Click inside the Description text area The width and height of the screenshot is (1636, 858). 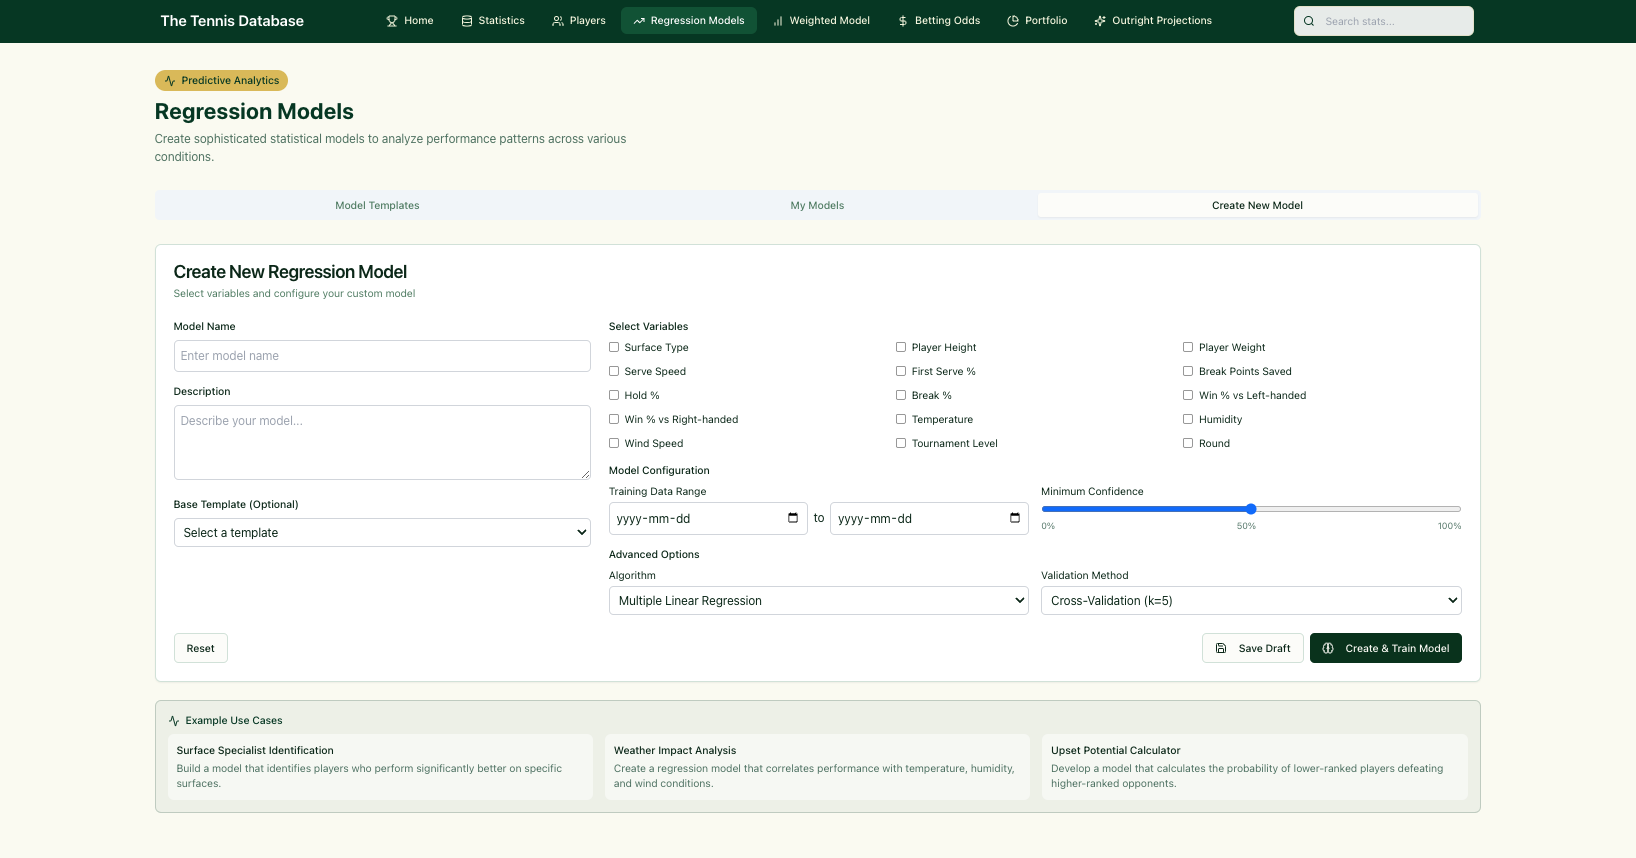tap(382, 442)
